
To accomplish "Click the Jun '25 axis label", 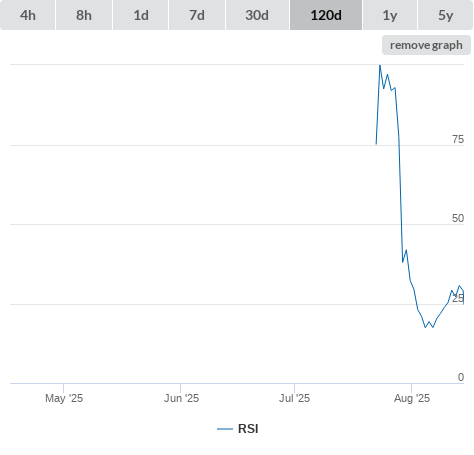I will click(181, 398).
